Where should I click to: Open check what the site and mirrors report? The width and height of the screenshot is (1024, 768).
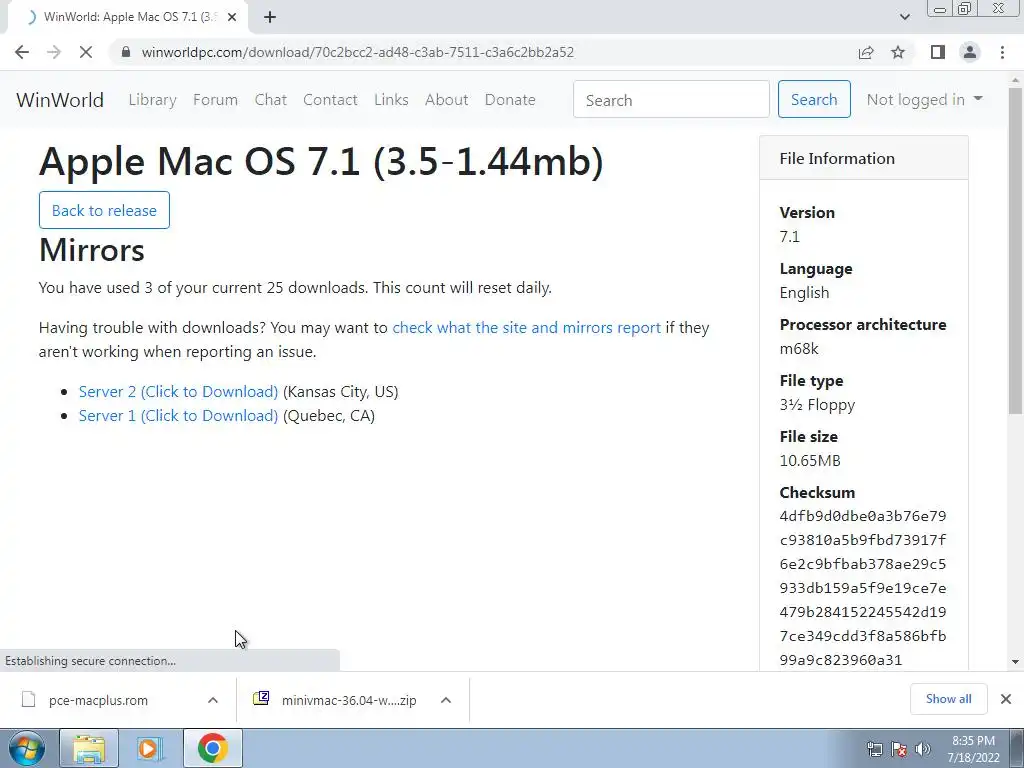[x=526, y=328]
